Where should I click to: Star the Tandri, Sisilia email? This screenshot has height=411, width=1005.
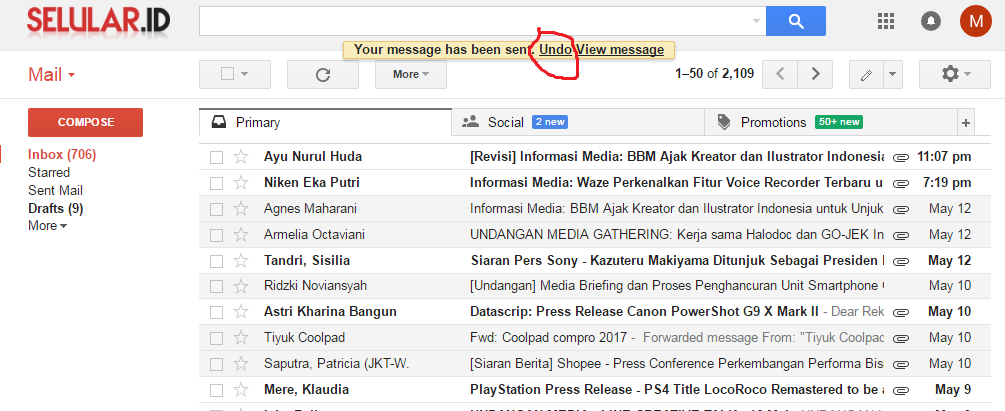241,261
